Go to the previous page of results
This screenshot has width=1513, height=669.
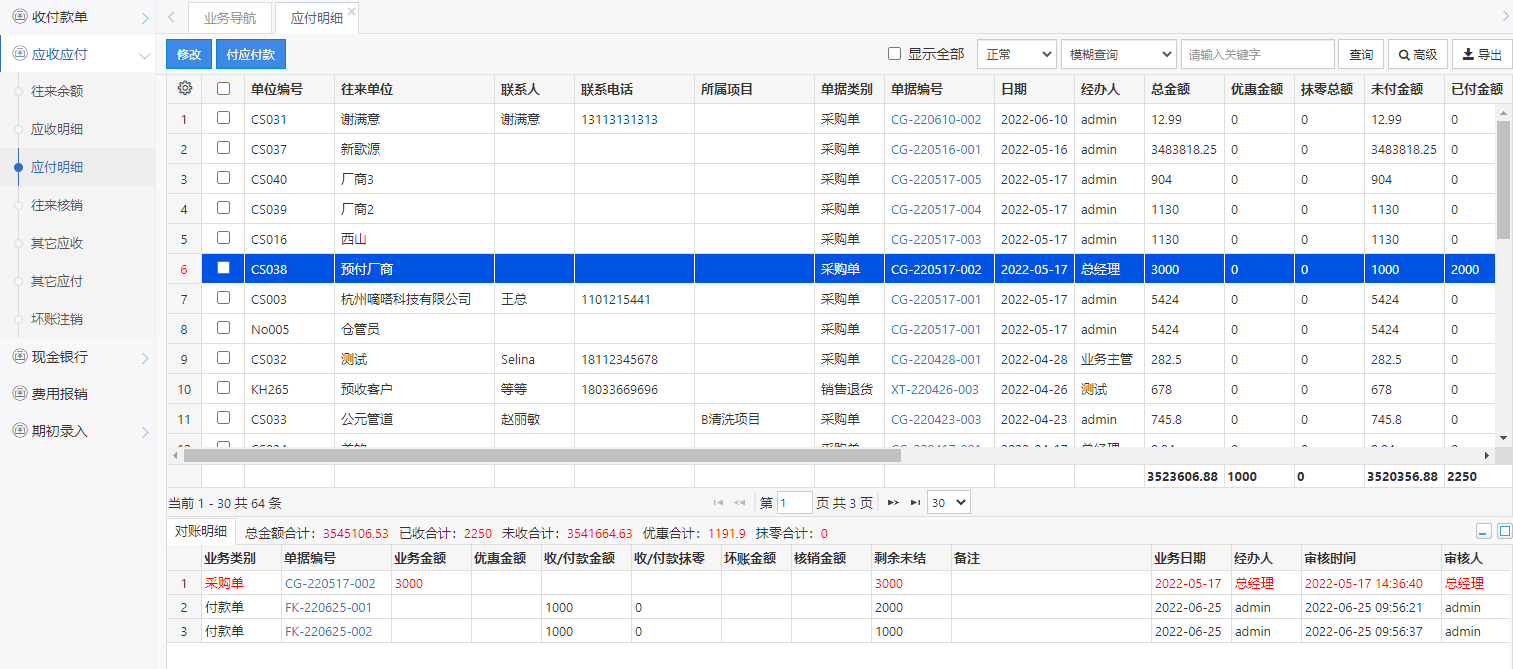740,502
